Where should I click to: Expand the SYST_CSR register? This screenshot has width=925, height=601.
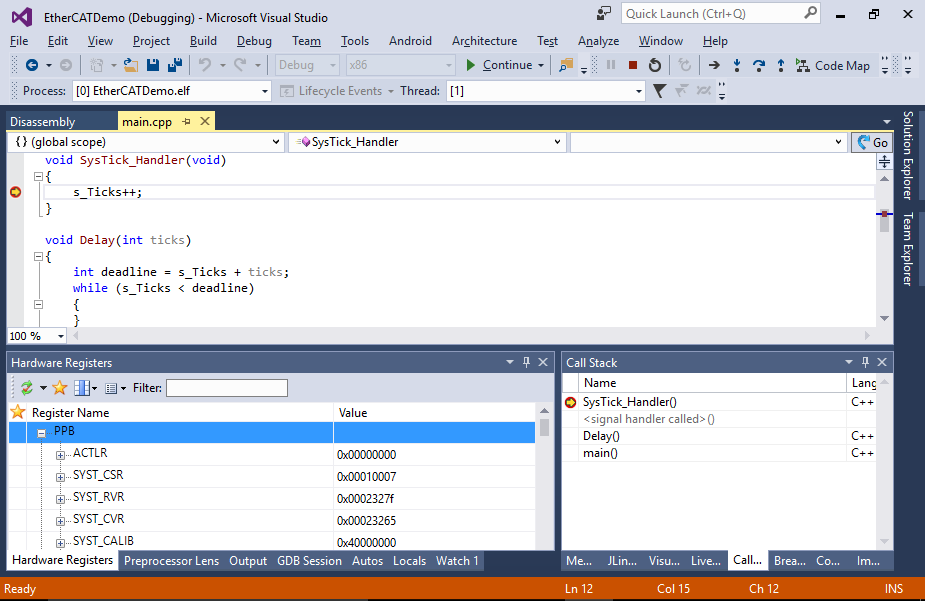pos(60,477)
